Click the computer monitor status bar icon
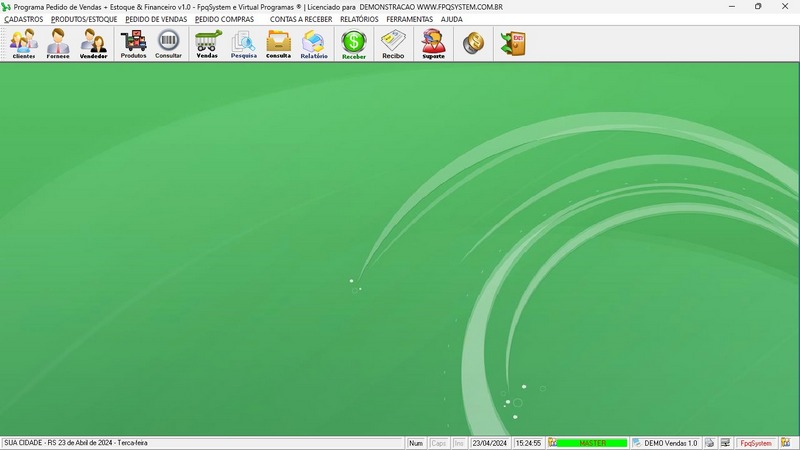Image resolution: width=800 pixels, height=450 pixels. click(725, 443)
